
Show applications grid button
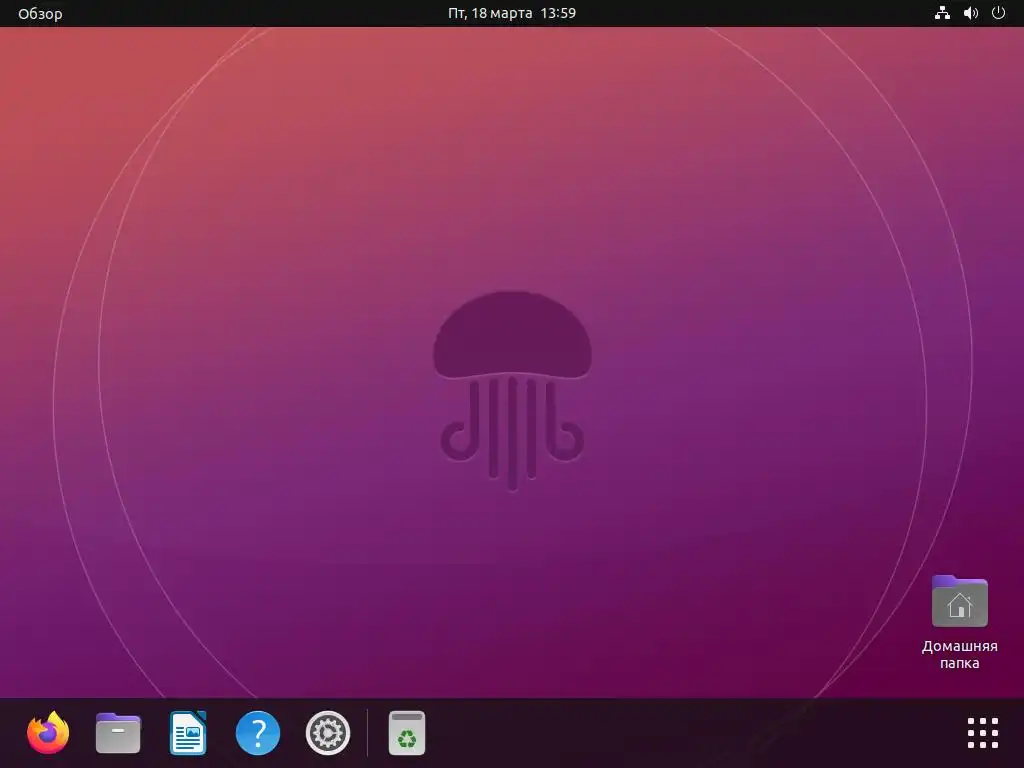[983, 733]
